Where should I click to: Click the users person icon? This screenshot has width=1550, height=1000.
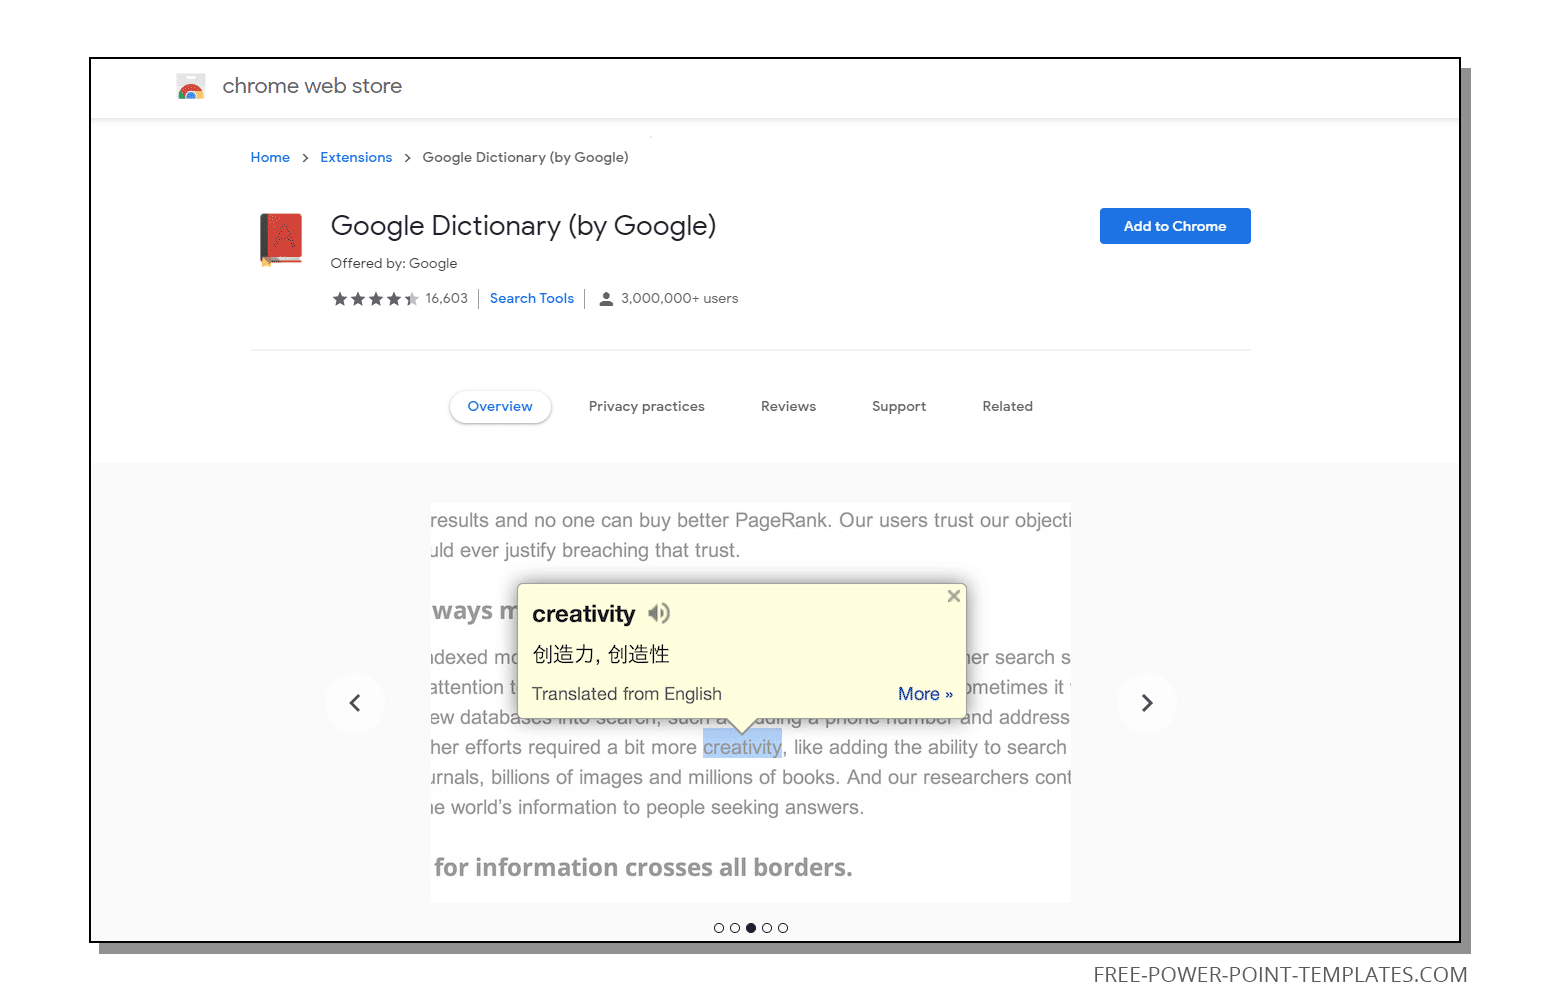pos(606,299)
